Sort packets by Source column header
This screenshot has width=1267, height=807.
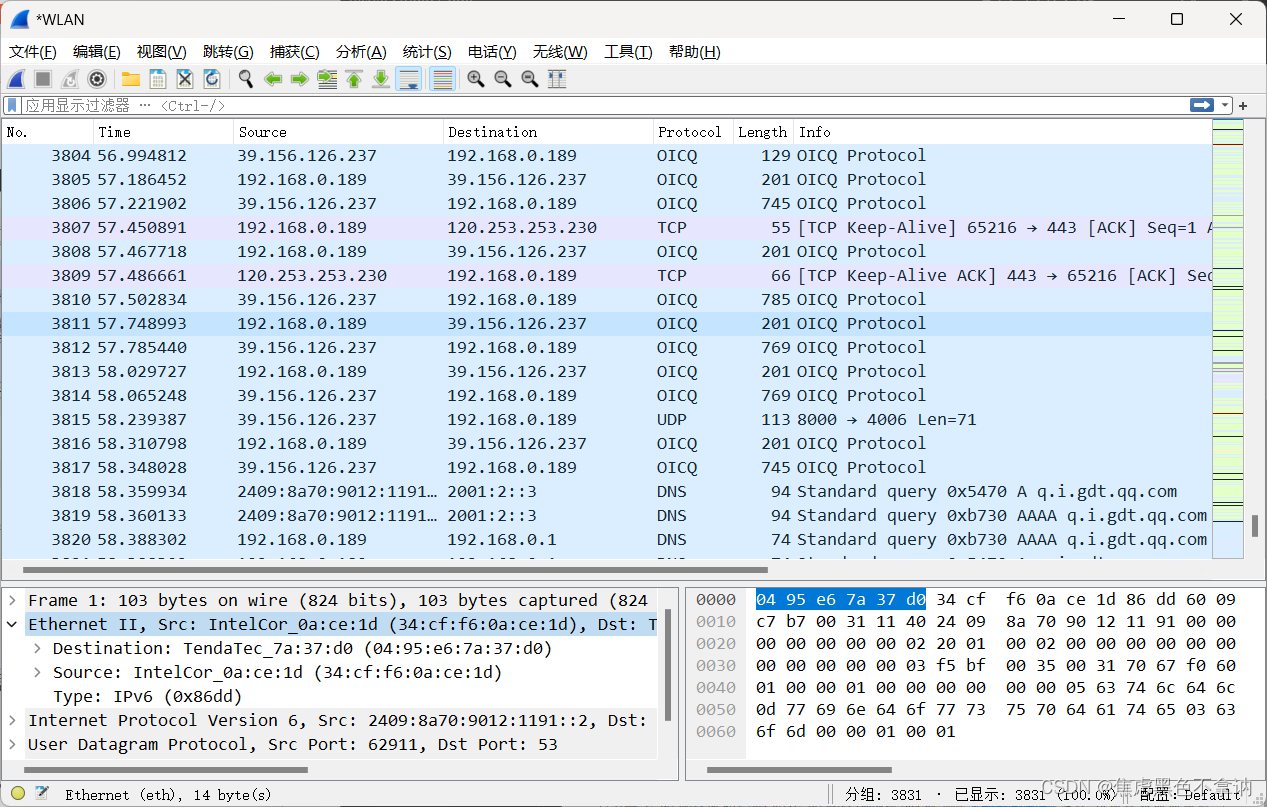coord(339,132)
